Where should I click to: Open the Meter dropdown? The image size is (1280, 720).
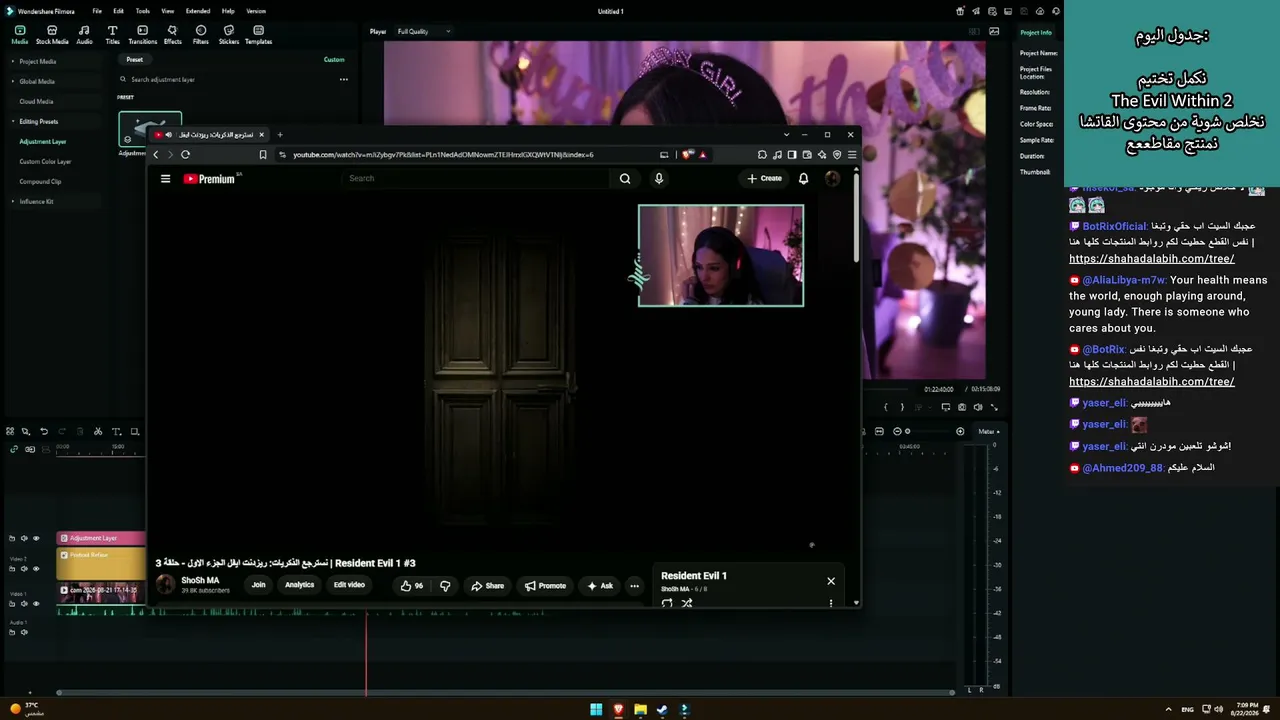pyautogui.click(x=989, y=431)
